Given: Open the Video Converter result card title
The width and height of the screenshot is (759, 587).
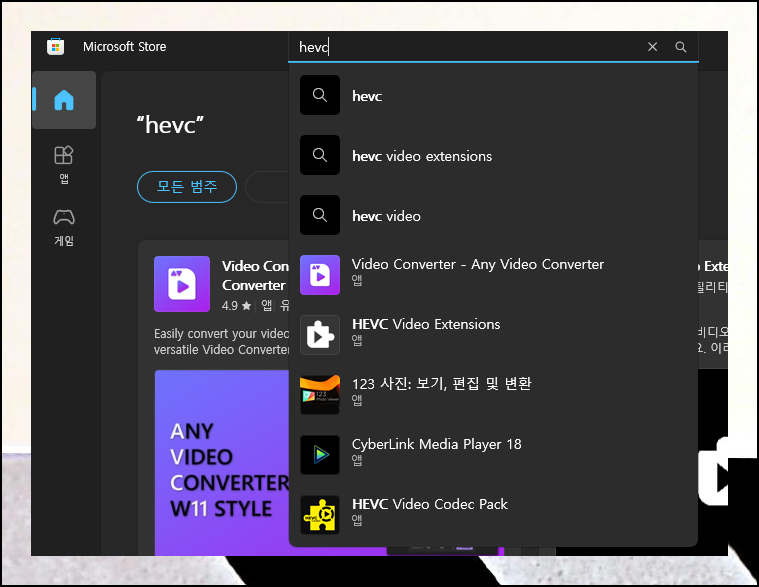Looking at the screenshot, I should pyautogui.click(x=255, y=275).
